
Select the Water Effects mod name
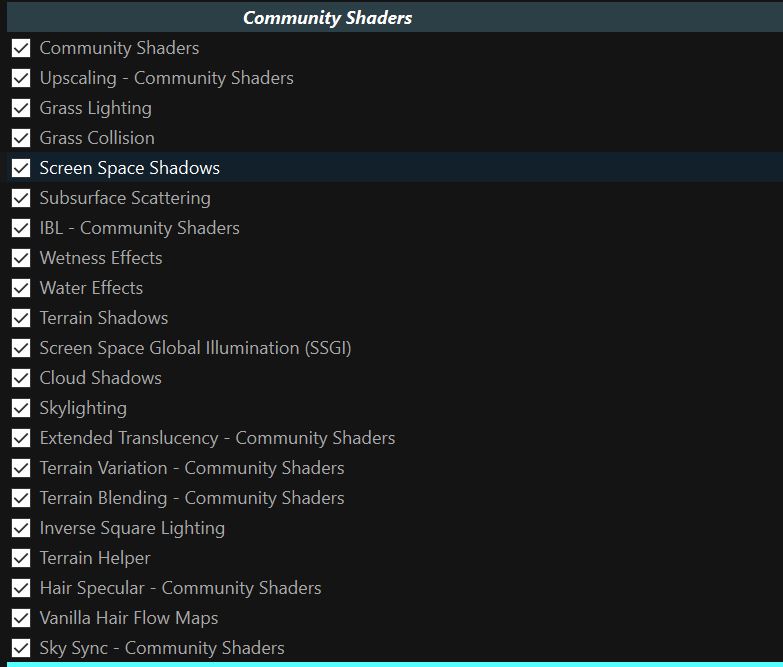point(91,288)
